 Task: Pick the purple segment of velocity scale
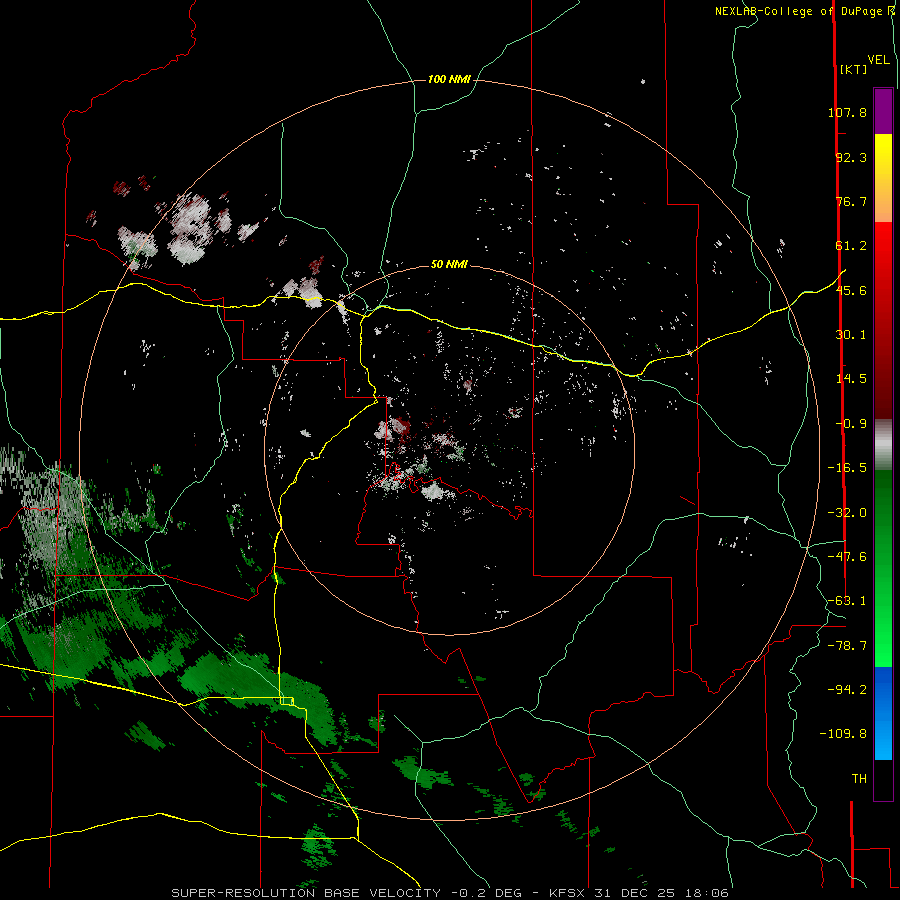pyautogui.click(x=883, y=112)
